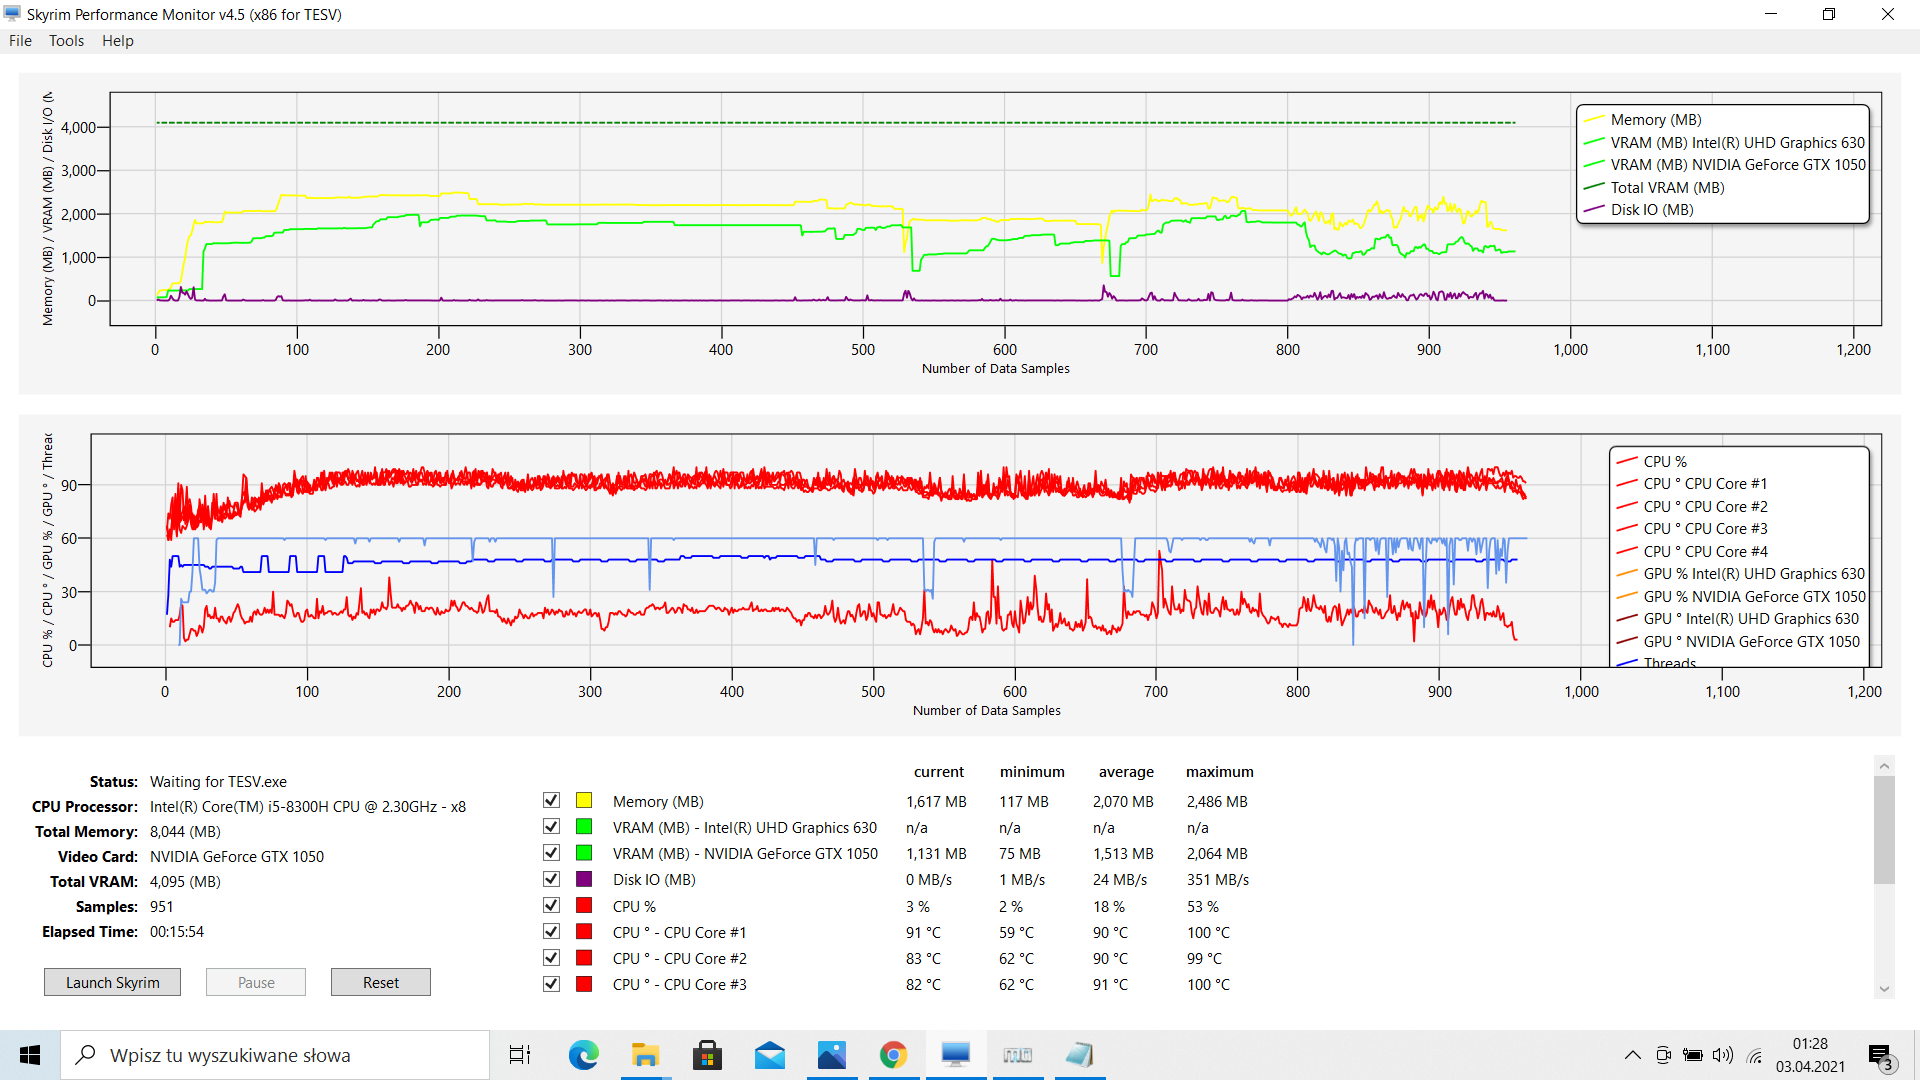1920x1080 pixels.
Task: Click the maximum Memory value 2,486 MB
Action: click(1217, 801)
